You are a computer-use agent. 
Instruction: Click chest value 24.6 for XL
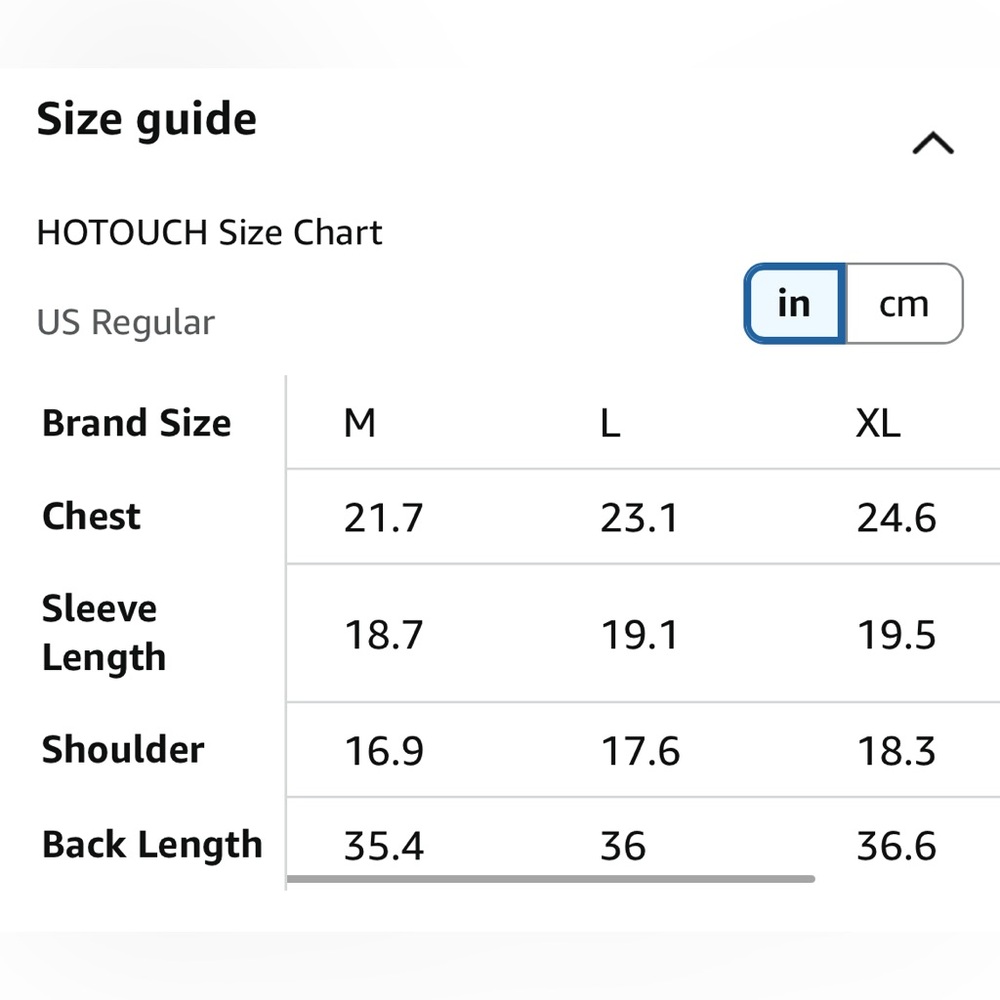click(x=896, y=517)
